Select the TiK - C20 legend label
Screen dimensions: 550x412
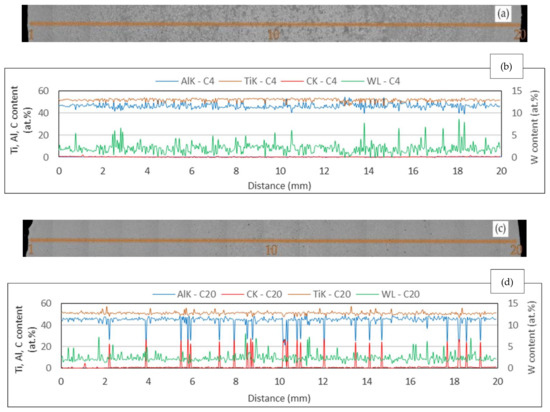[319, 294]
